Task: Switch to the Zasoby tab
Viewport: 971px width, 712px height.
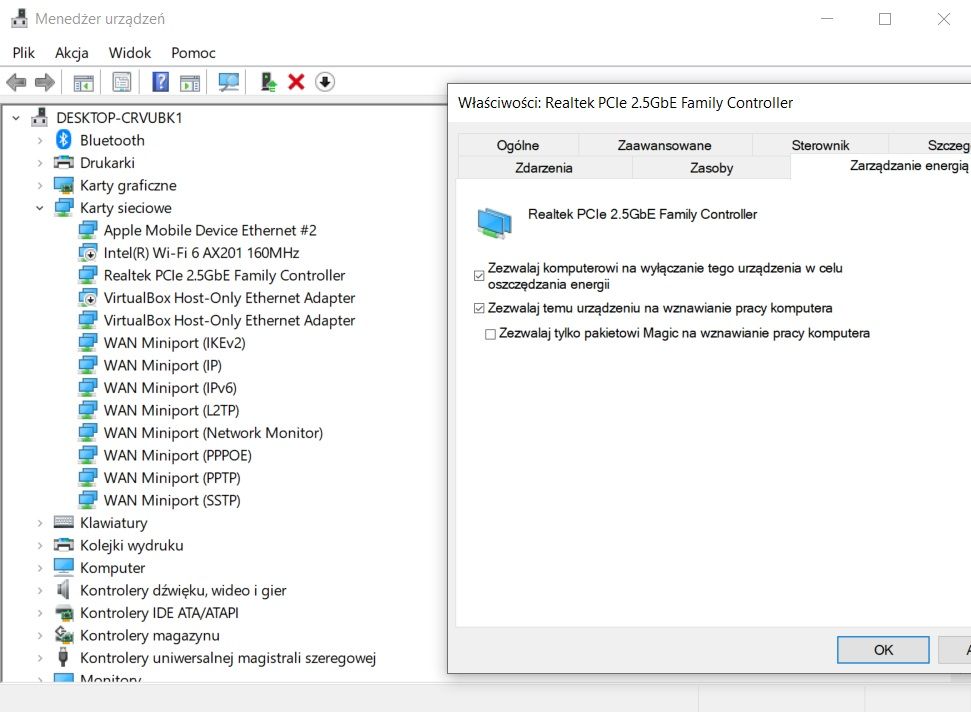Action: [712, 168]
